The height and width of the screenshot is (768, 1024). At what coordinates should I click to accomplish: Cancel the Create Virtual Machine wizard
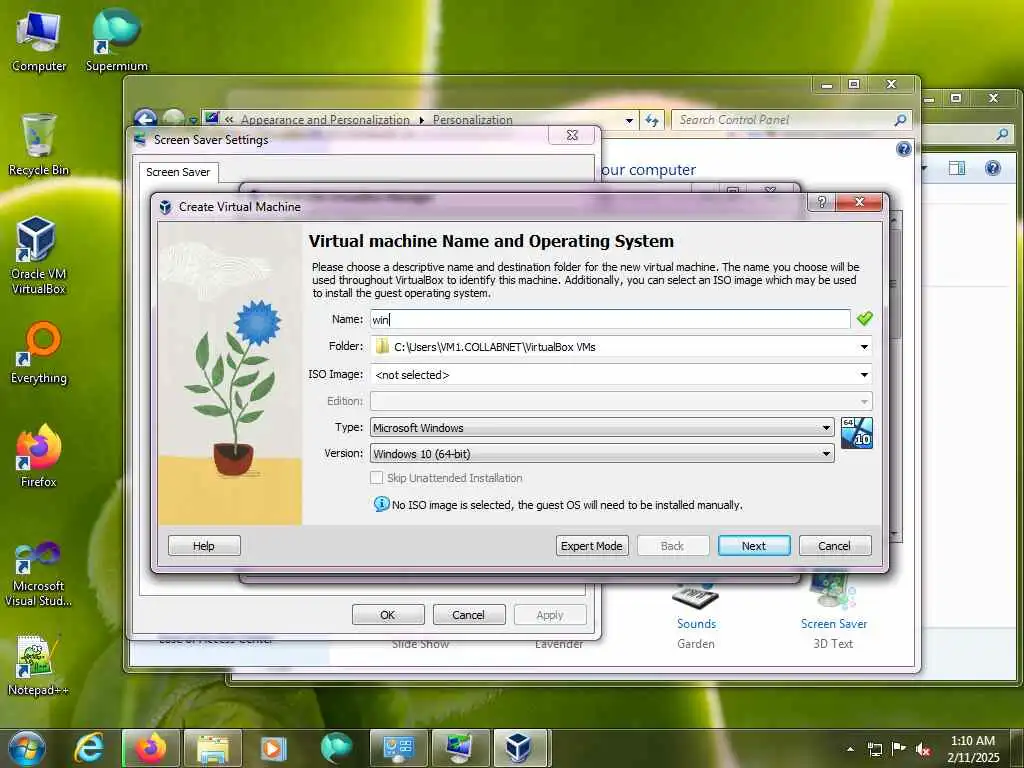(x=835, y=546)
